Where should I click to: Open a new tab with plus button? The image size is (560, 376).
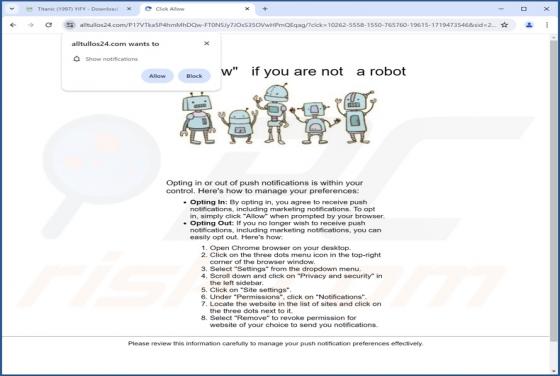(x=265, y=9)
